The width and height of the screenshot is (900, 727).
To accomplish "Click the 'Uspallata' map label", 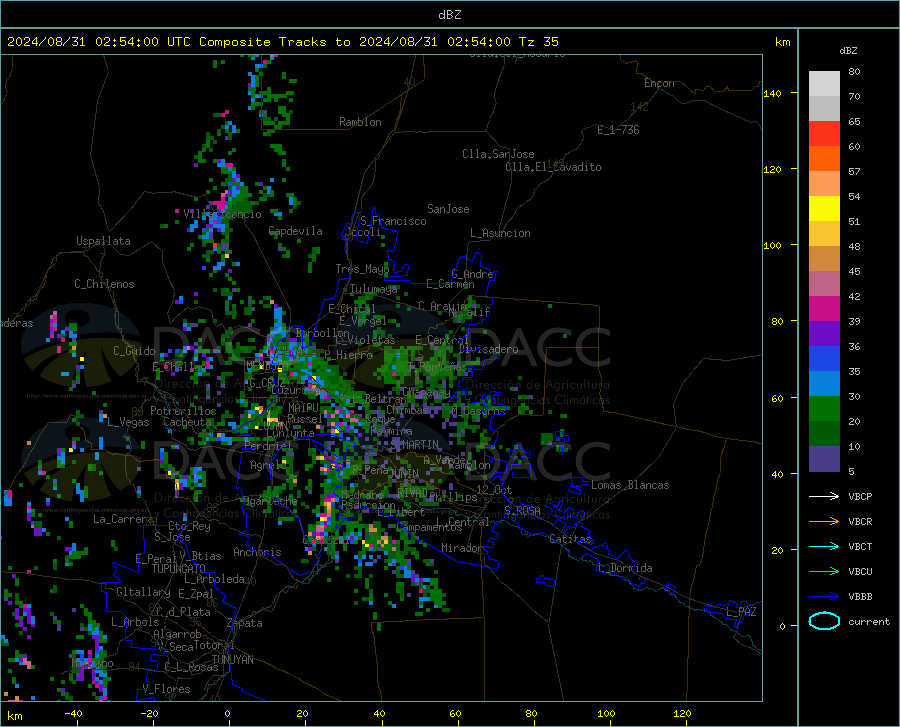I will pyautogui.click(x=103, y=241).
